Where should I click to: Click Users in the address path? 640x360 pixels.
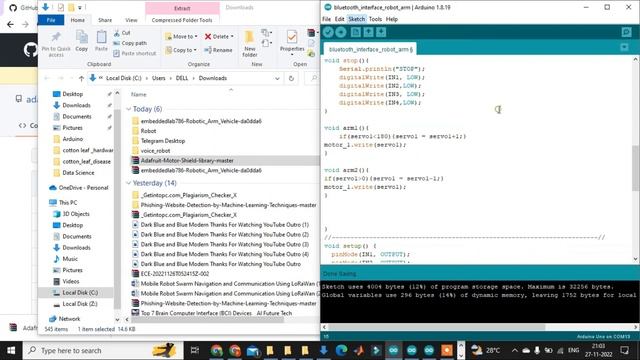point(159,78)
